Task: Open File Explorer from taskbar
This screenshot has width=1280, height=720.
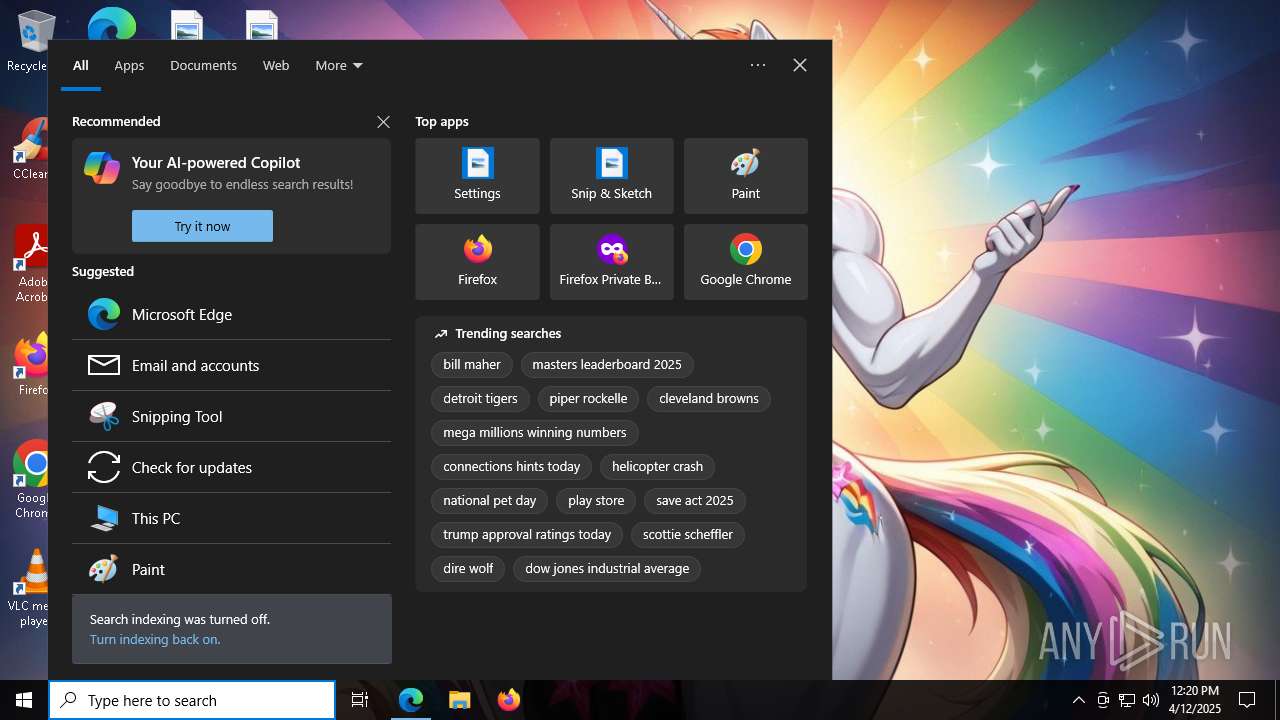Action: point(459,700)
